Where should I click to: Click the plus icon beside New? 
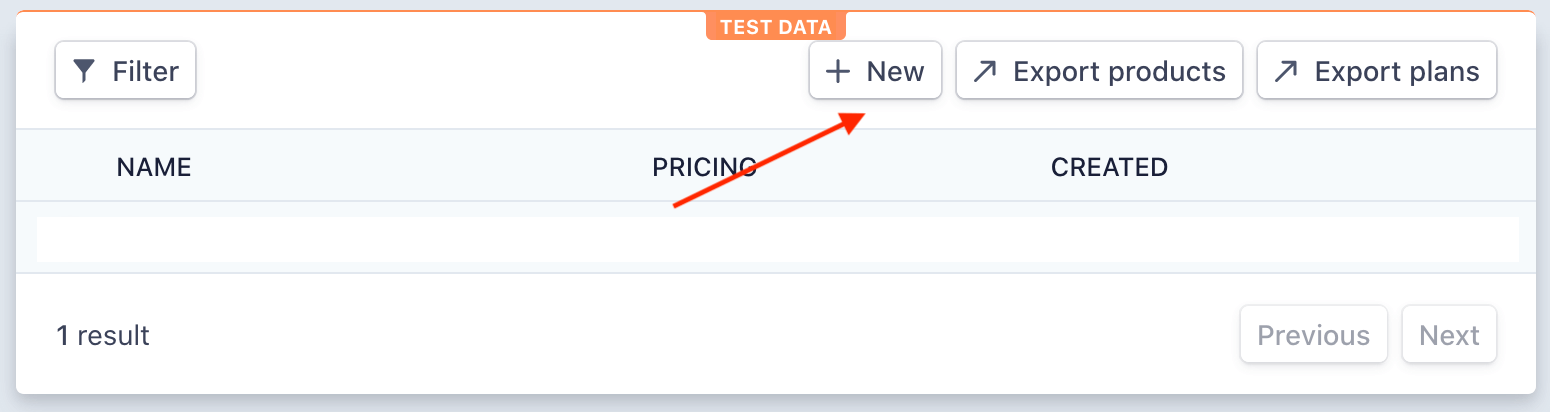[x=837, y=71]
